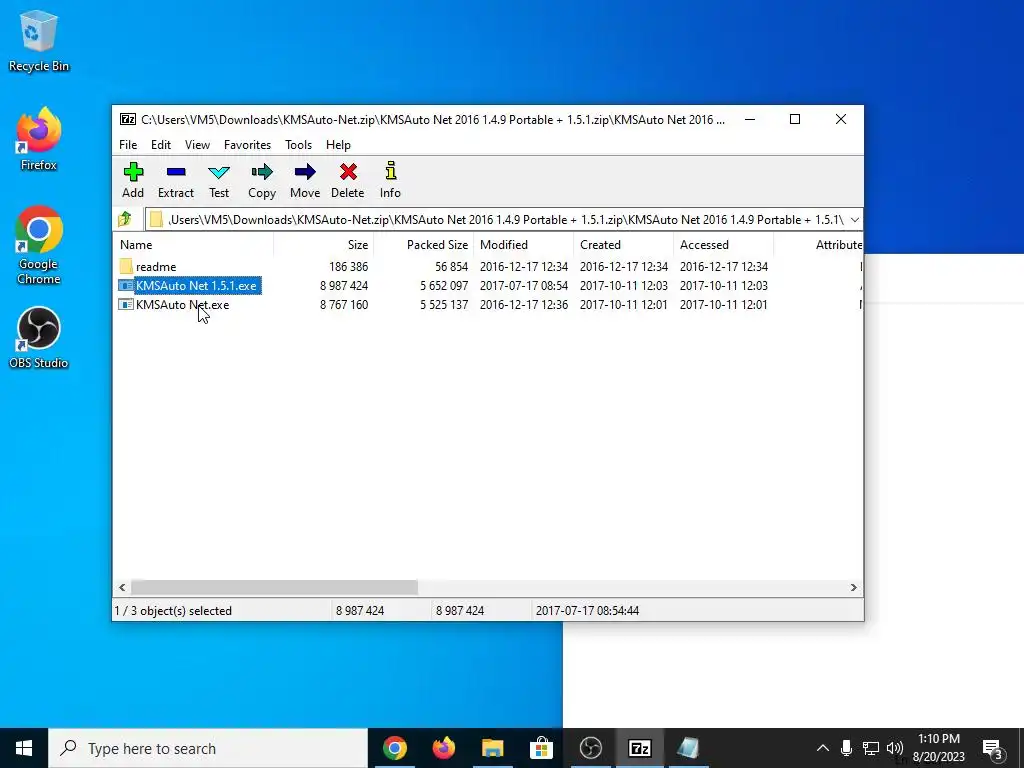1024x768 pixels.
Task: Sort by the Size column header
Action: point(323,245)
